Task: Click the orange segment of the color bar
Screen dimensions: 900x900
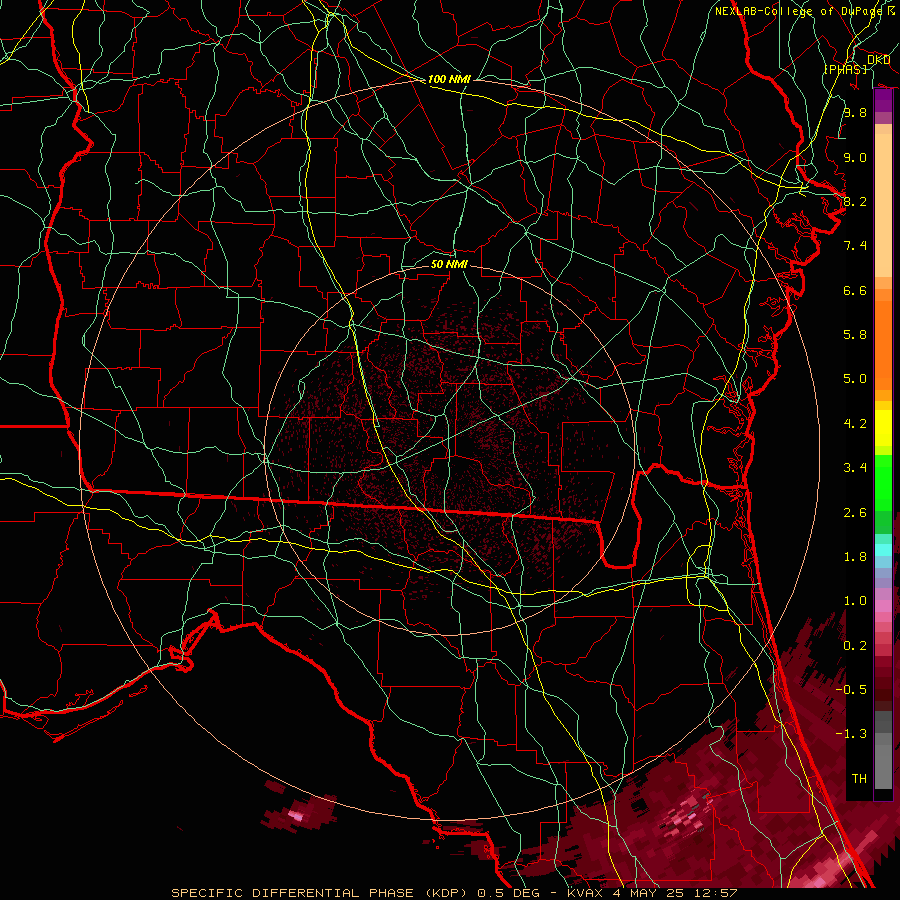Action: pos(883,344)
